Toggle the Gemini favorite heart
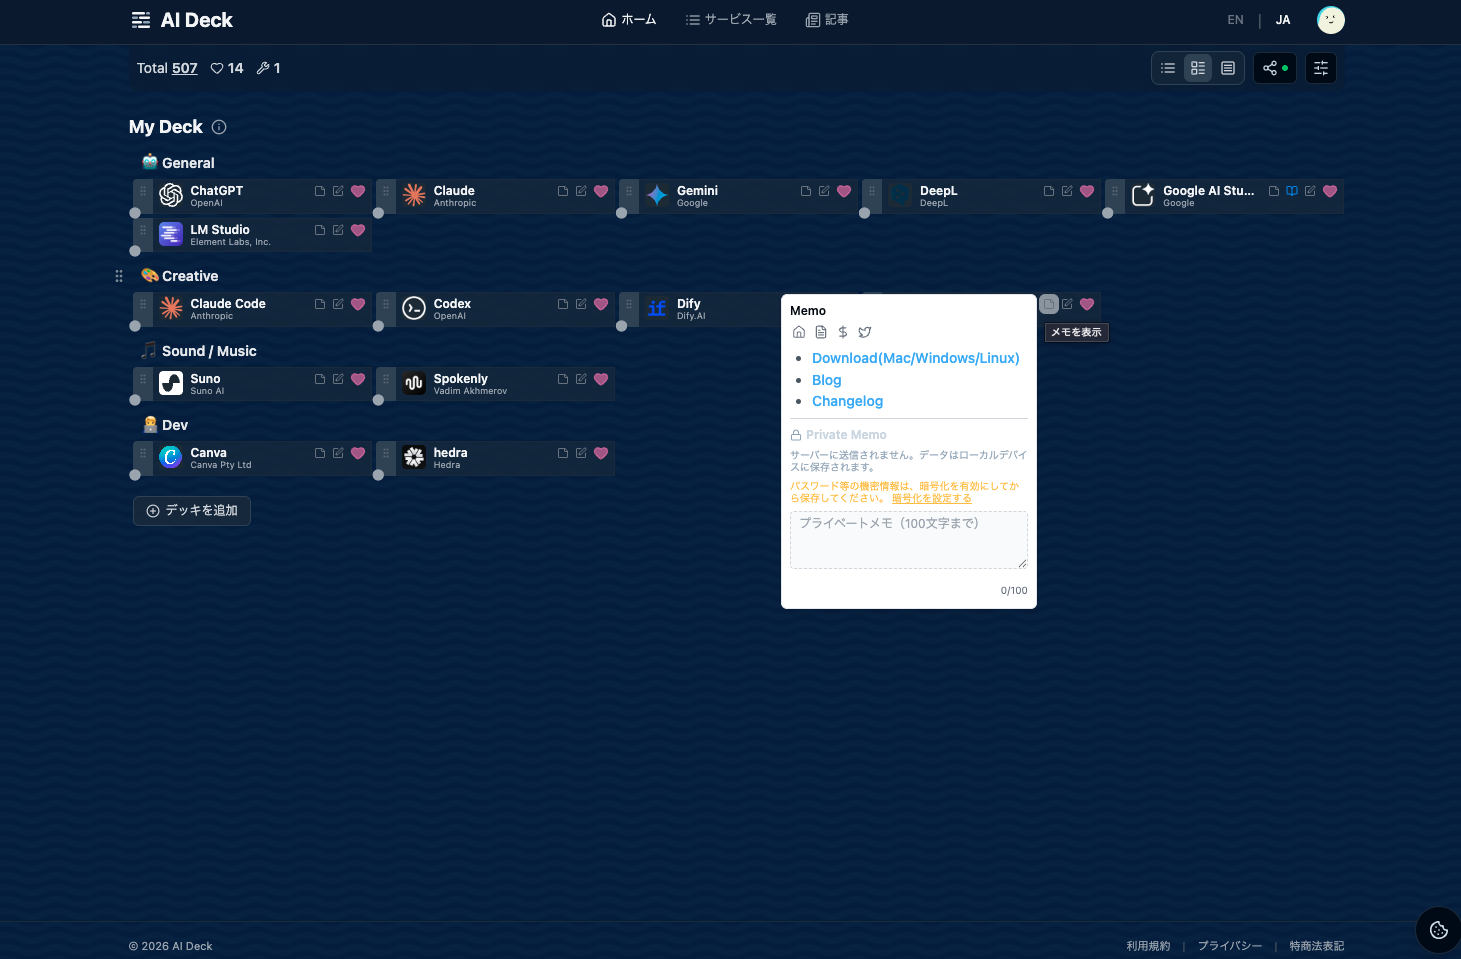1461x959 pixels. 844,191
